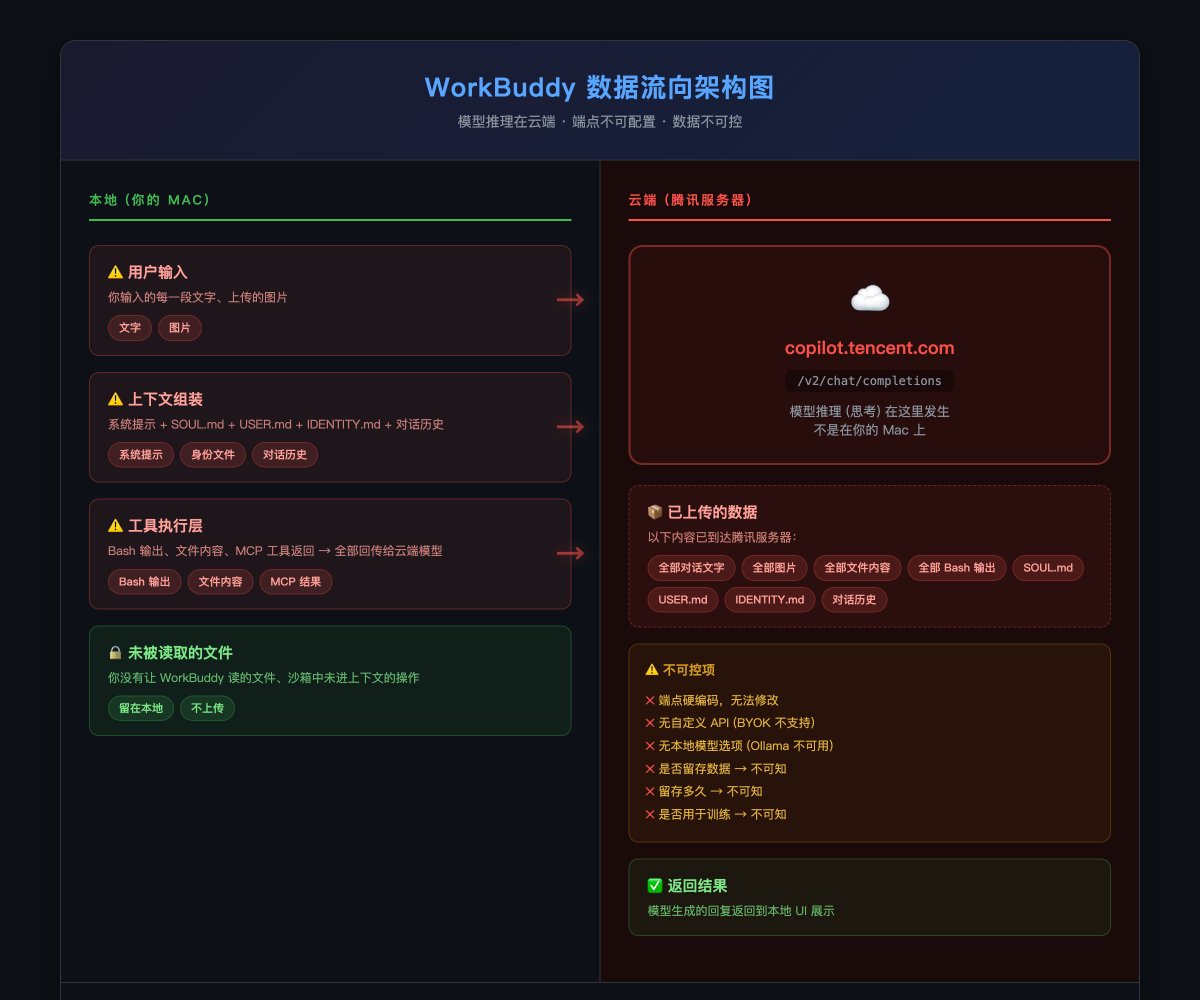Select the 对话历史 tag under 已上传的数据
The width and height of the screenshot is (1200, 1000).
pyautogui.click(x=854, y=600)
